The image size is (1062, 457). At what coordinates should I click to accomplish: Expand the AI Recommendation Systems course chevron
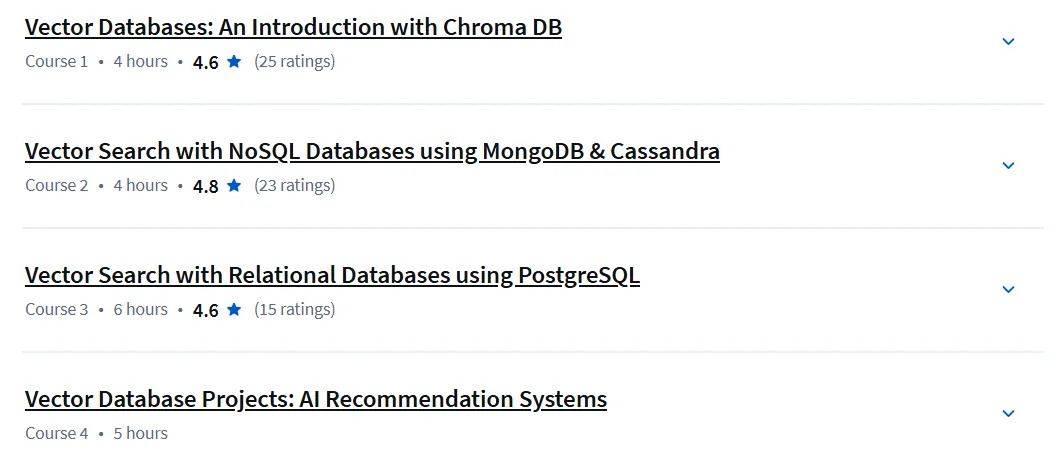pyautogui.click(x=1008, y=414)
